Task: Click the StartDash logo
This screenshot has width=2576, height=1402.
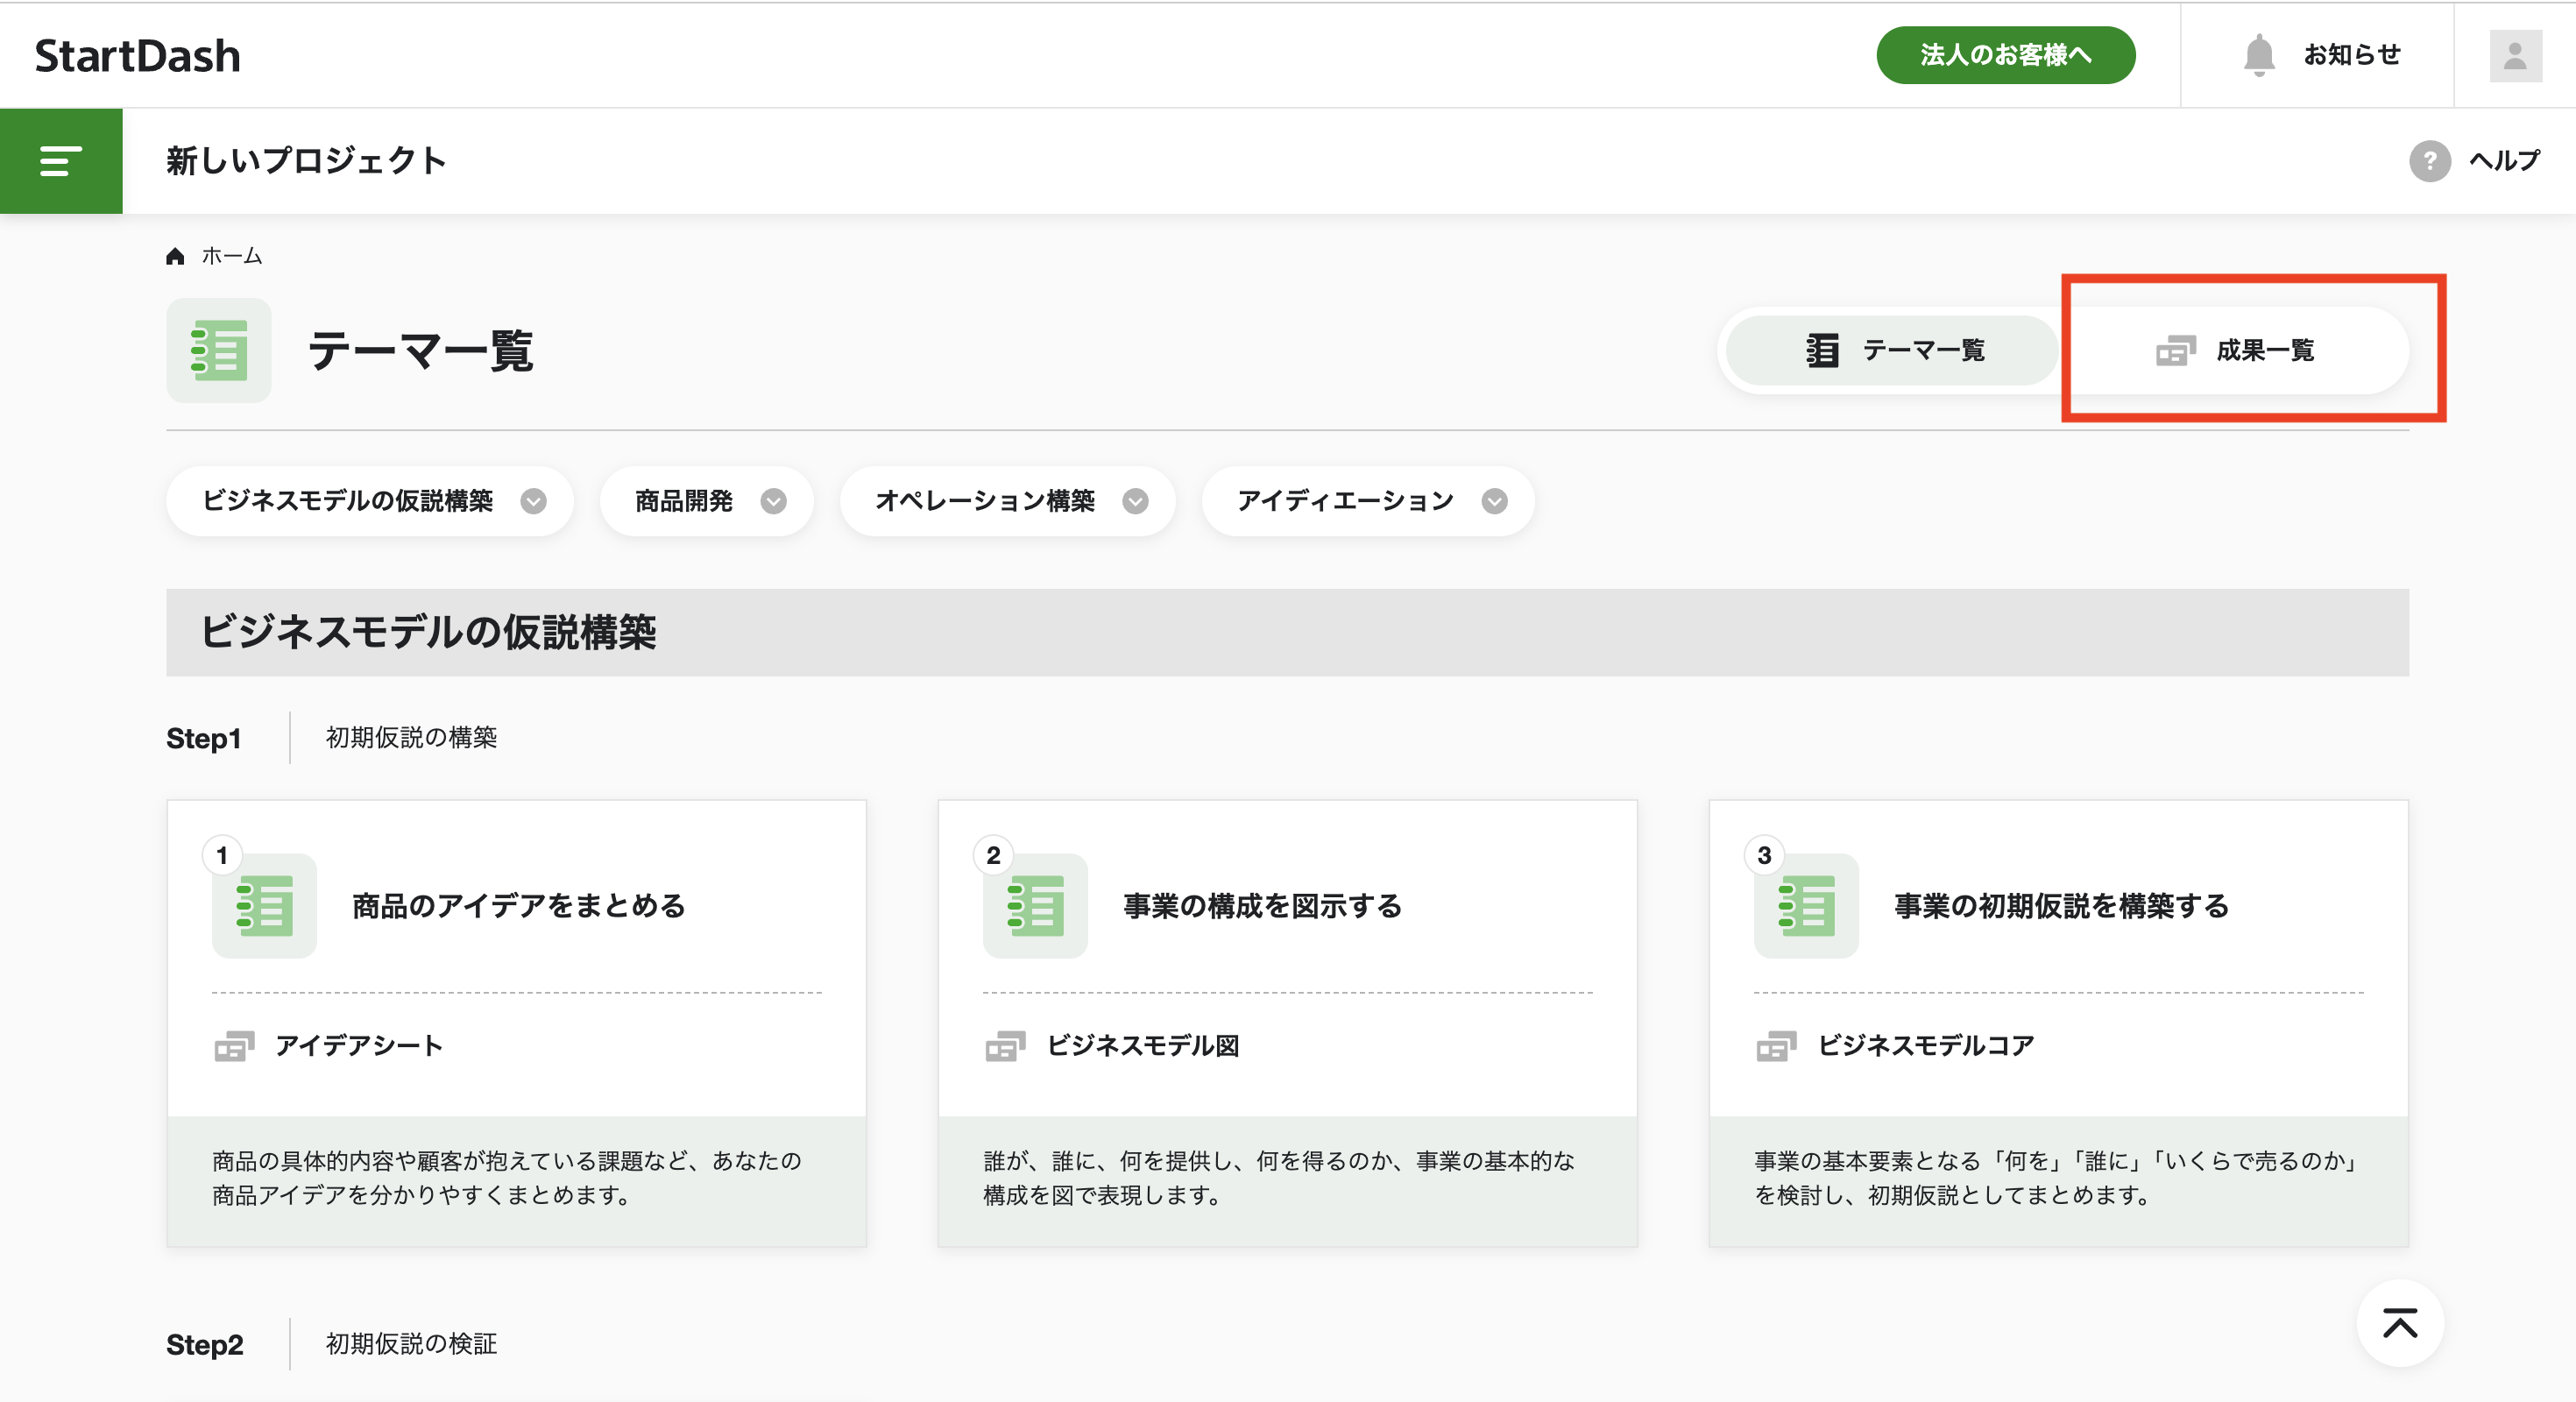Action: [138, 56]
